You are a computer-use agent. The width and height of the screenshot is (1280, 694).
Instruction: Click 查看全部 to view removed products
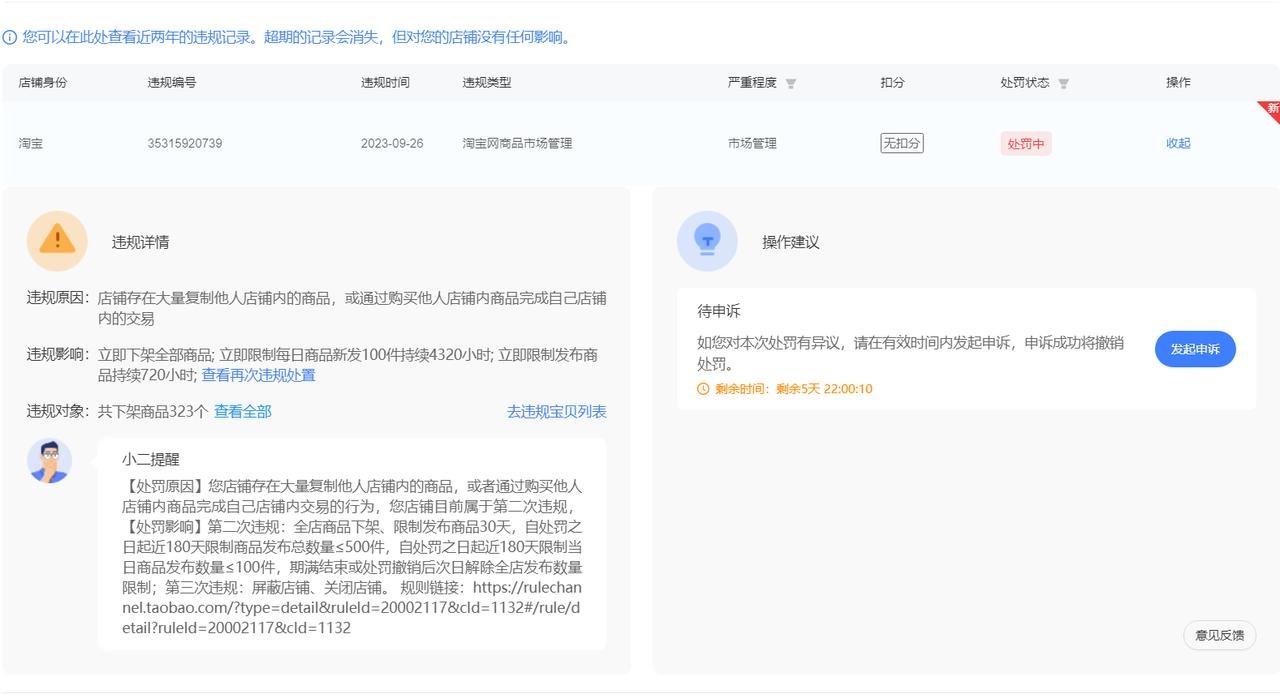pyautogui.click(x=242, y=411)
